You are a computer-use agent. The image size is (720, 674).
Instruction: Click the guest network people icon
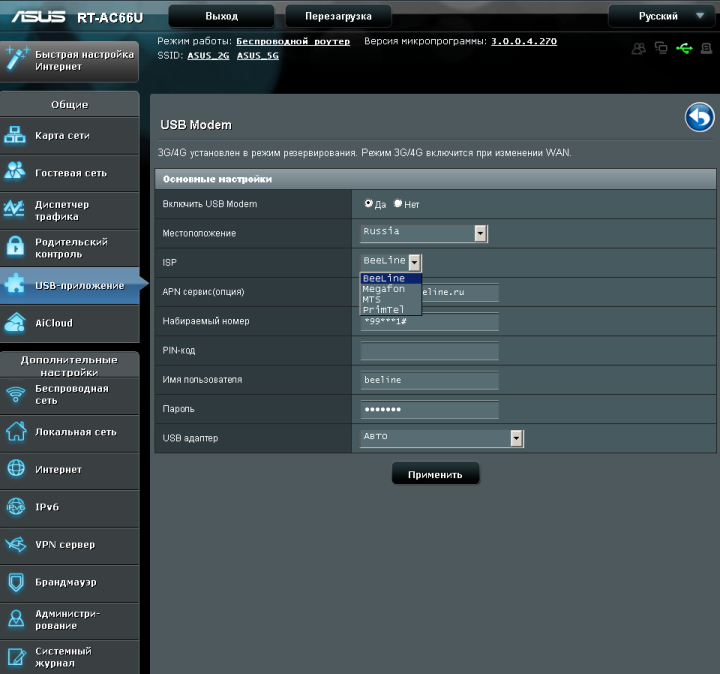(x=15, y=171)
